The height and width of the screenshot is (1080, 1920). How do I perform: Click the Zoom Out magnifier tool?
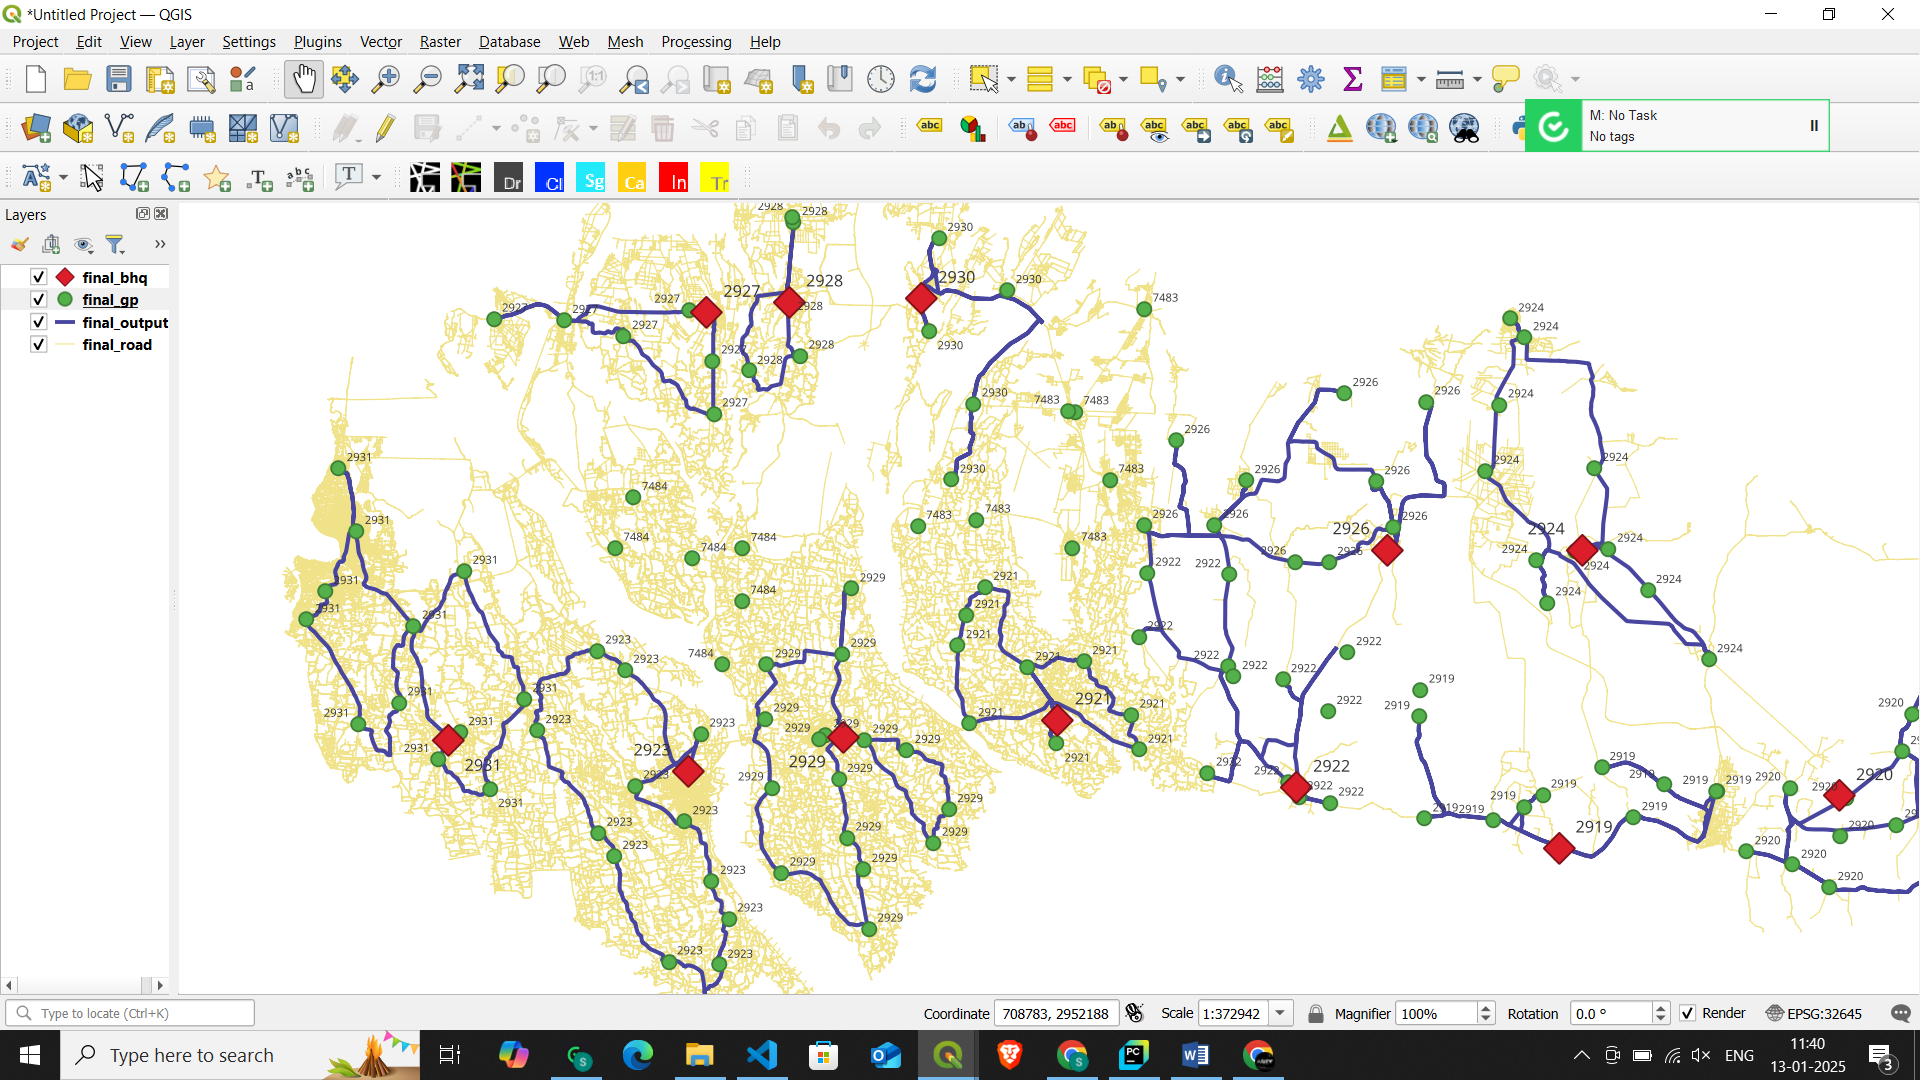428,79
